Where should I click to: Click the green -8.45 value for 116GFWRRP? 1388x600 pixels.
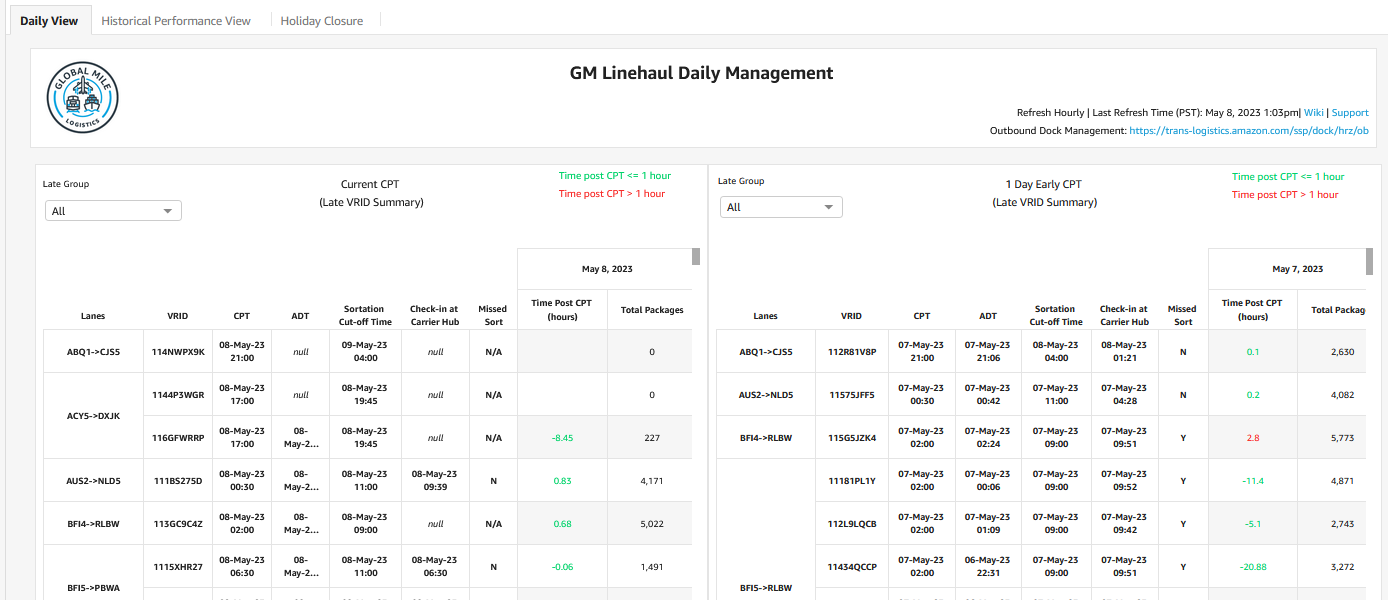tap(562, 437)
